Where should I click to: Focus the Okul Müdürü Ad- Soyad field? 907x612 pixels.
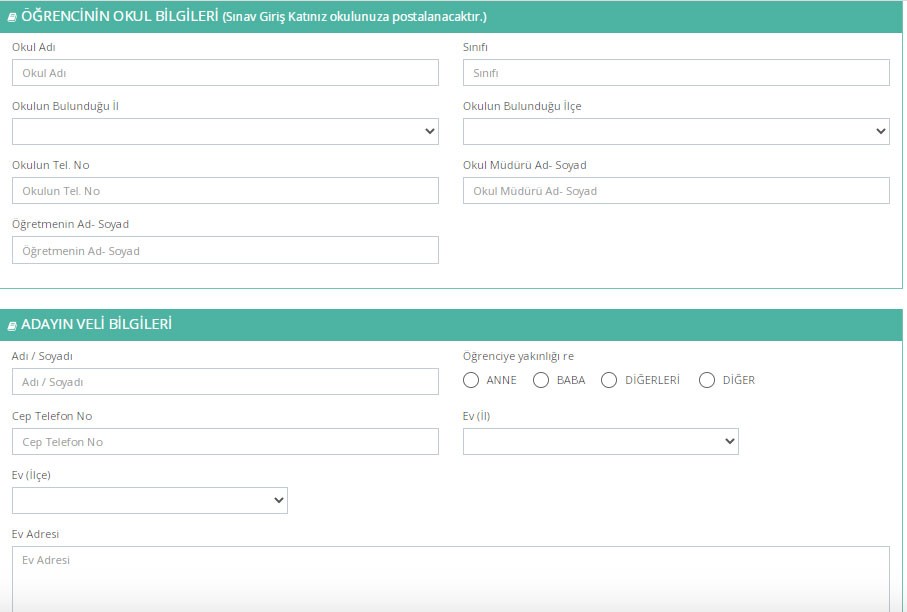pos(676,191)
